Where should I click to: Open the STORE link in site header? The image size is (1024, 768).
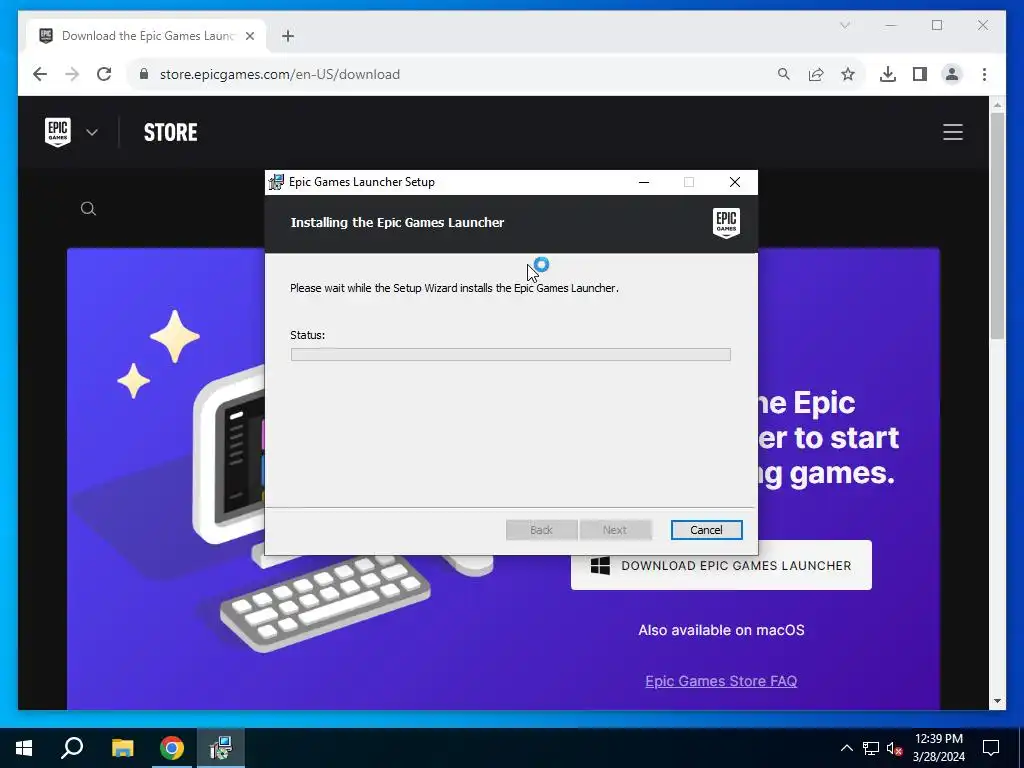click(x=170, y=132)
